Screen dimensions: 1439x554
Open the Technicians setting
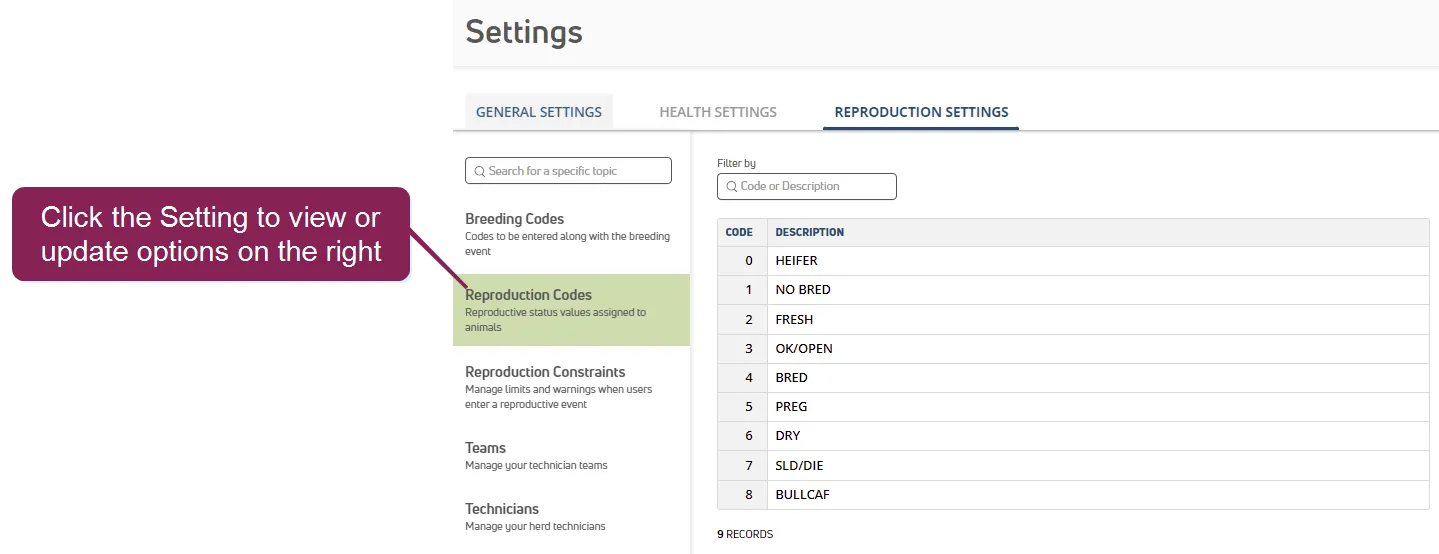point(571,516)
